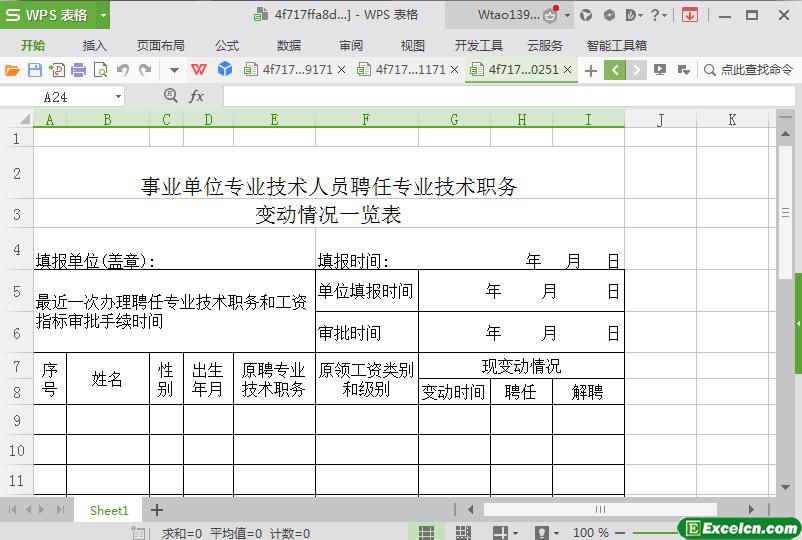The height and width of the screenshot is (540, 802).
Task: Go to next tab with right arrow
Action: [636, 70]
